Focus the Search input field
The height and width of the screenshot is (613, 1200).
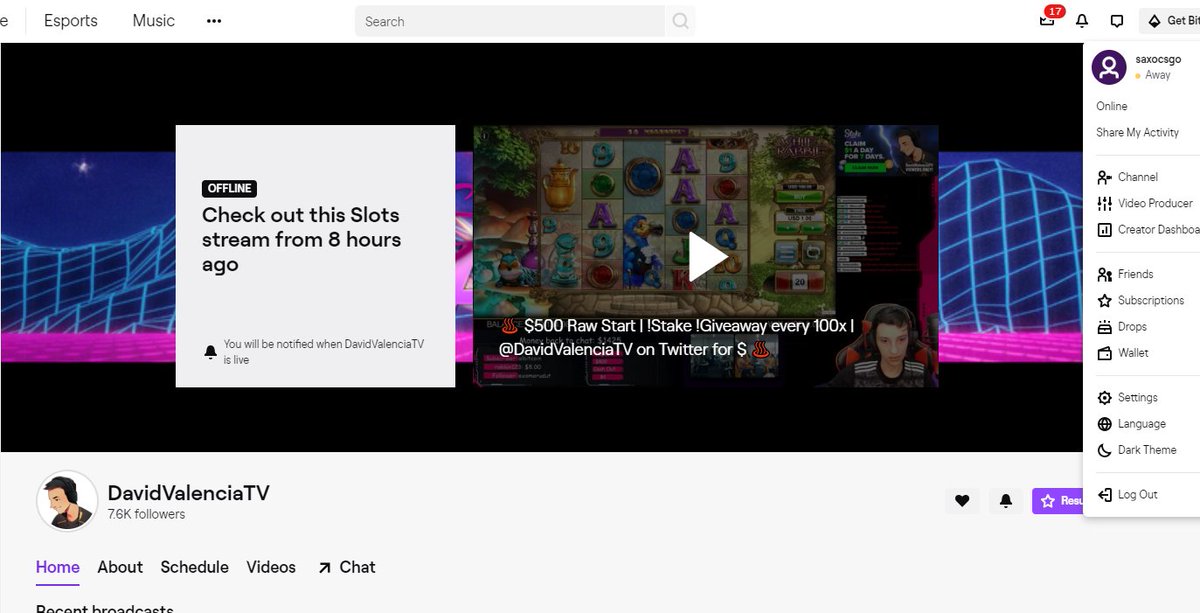tap(510, 21)
